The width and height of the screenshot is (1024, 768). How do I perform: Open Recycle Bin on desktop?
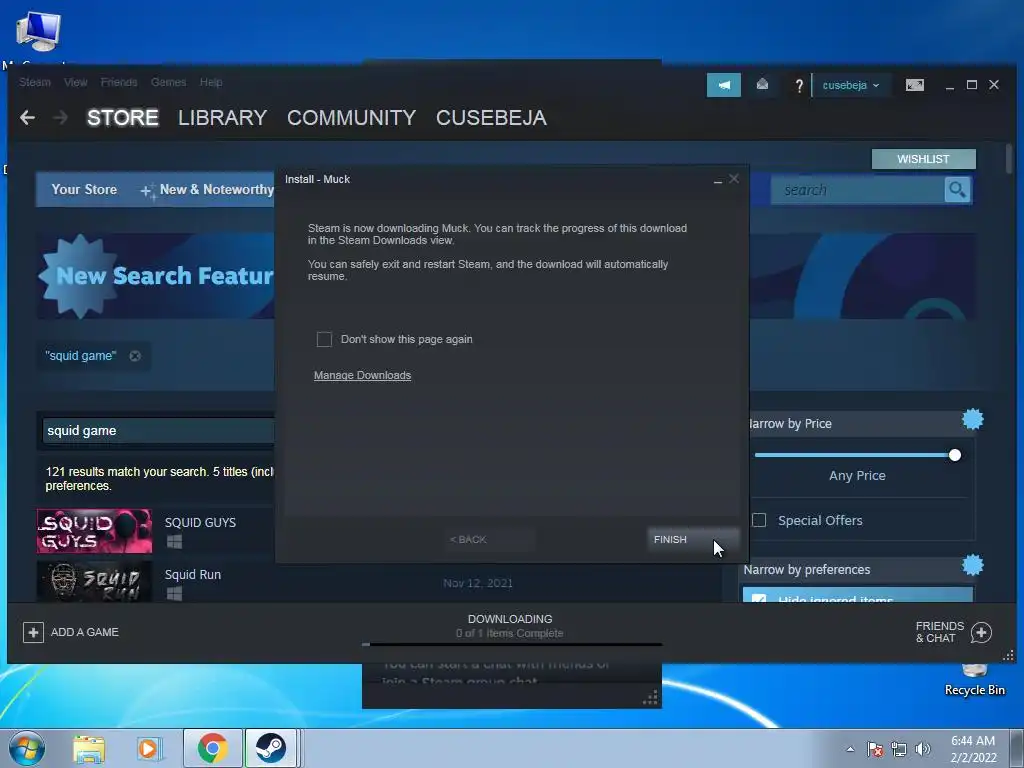(974, 680)
